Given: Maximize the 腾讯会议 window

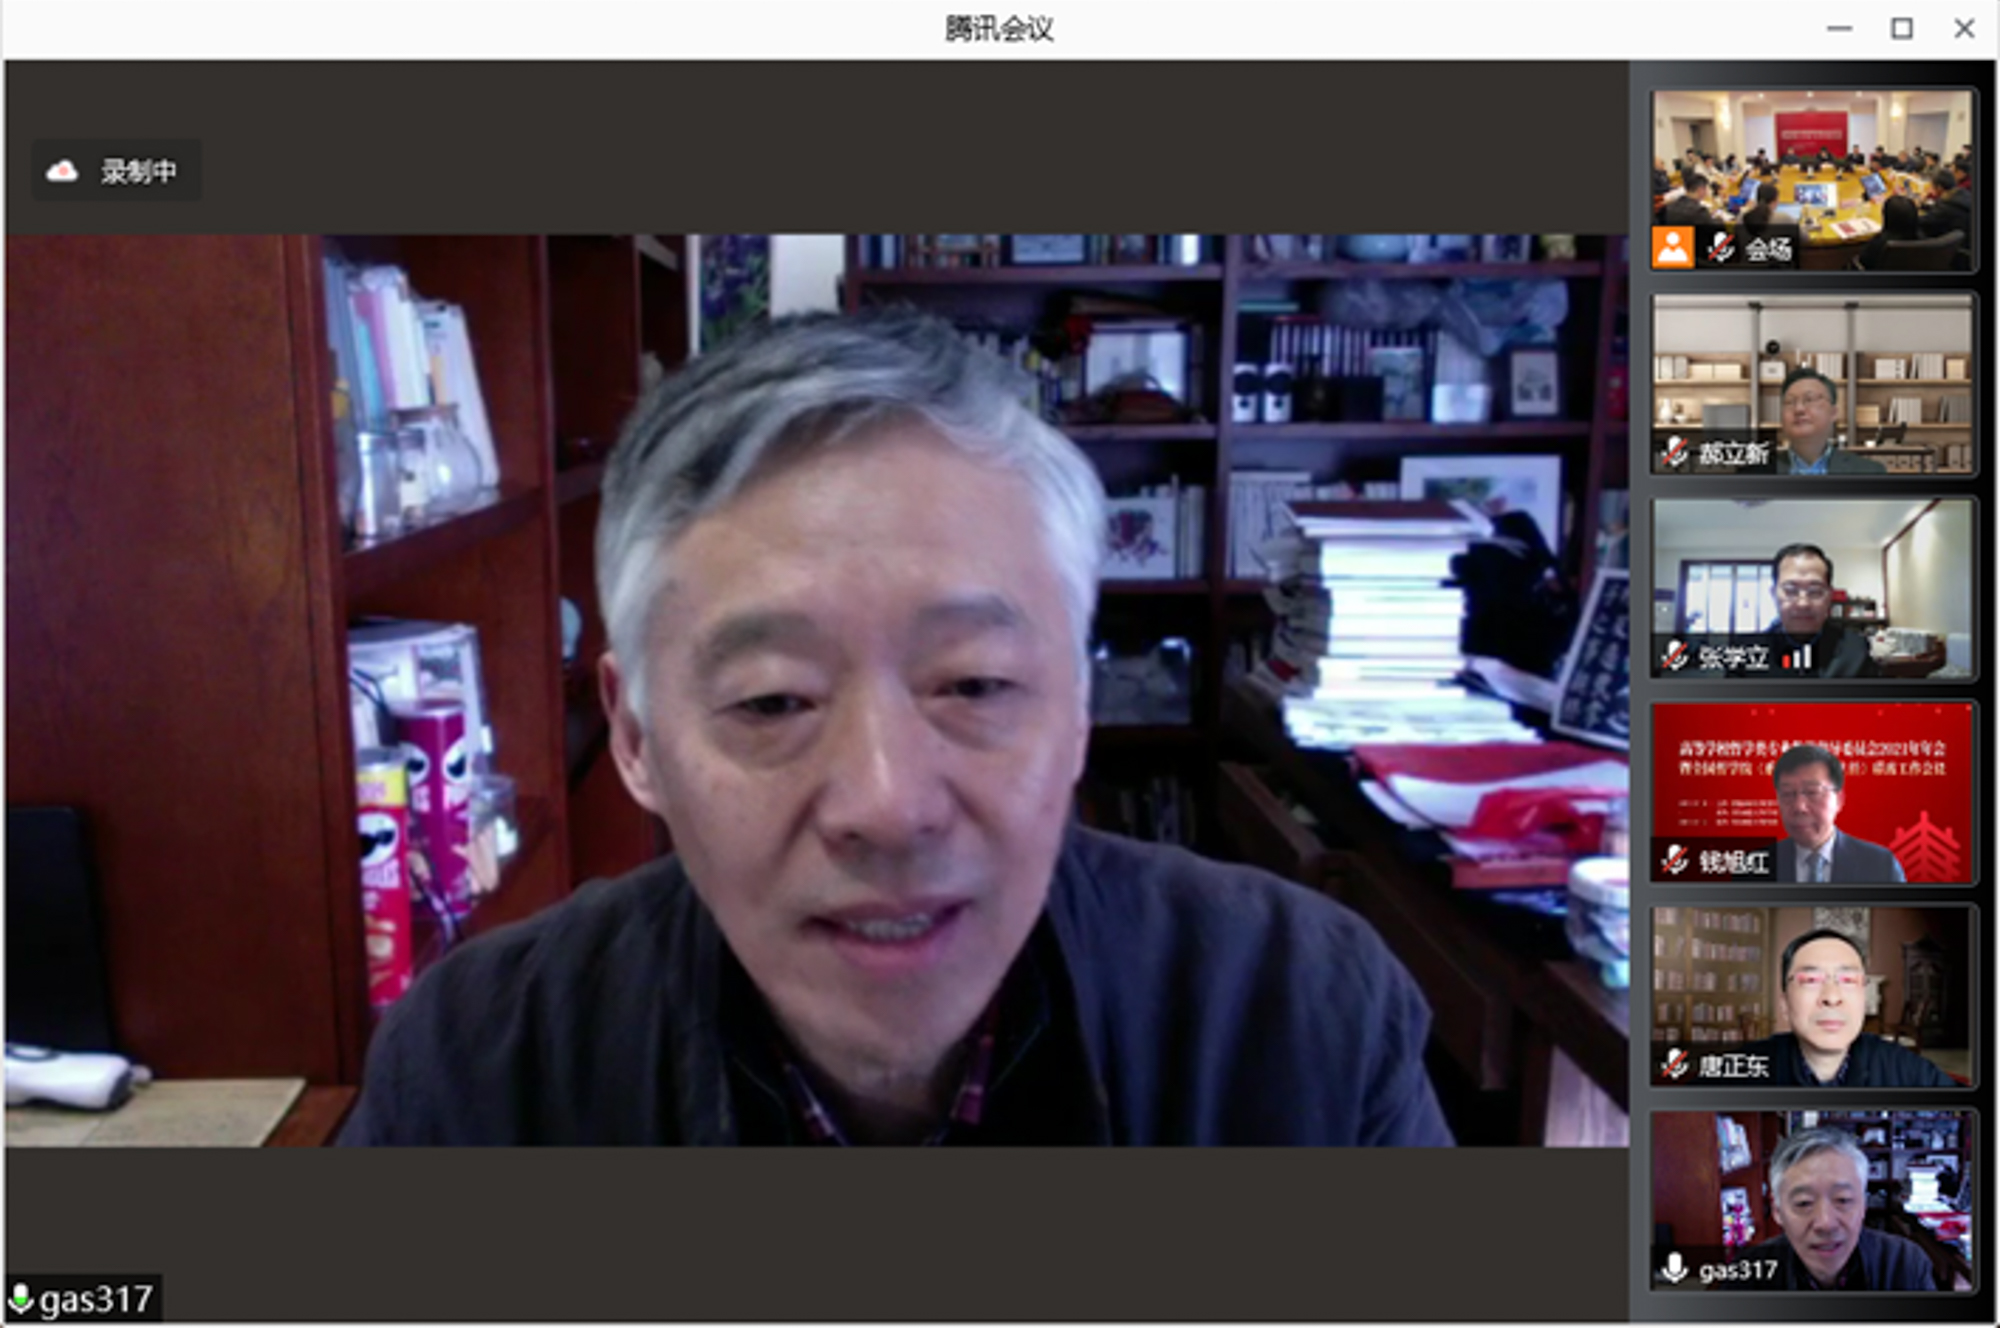Looking at the screenshot, I should [1902, 29].
